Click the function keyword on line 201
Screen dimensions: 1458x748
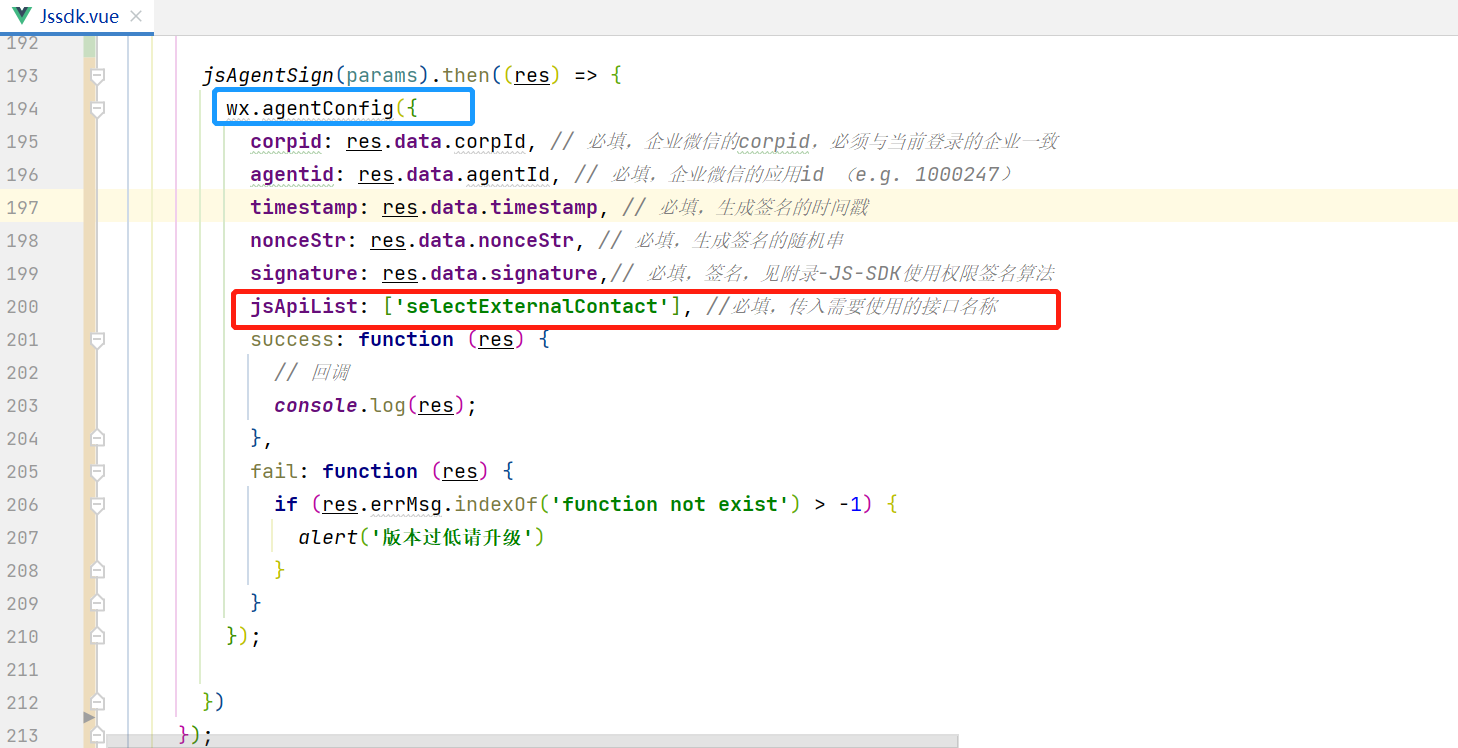pyautogui.click(x=406, y=339)
